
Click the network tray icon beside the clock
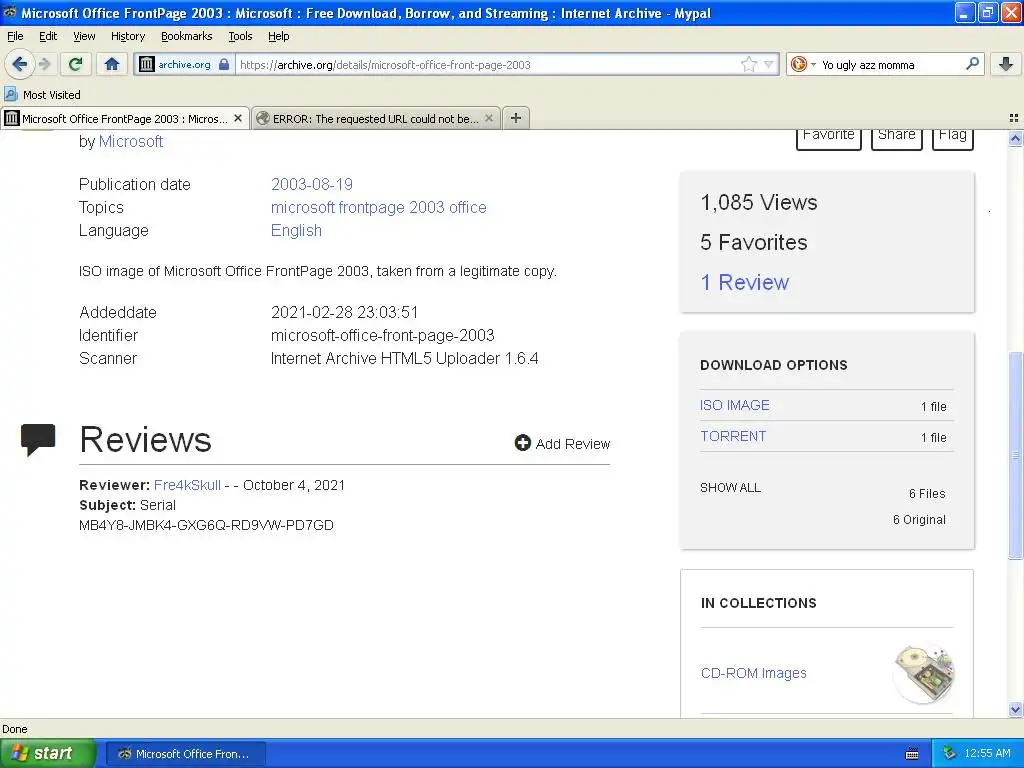[950, 754]
